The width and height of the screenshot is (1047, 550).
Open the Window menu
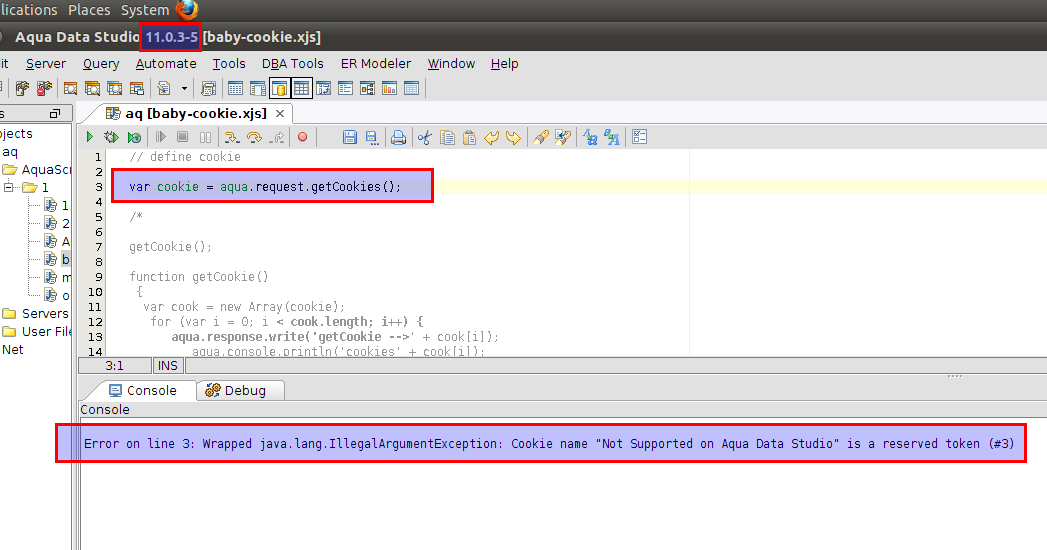tap(451, 63)
